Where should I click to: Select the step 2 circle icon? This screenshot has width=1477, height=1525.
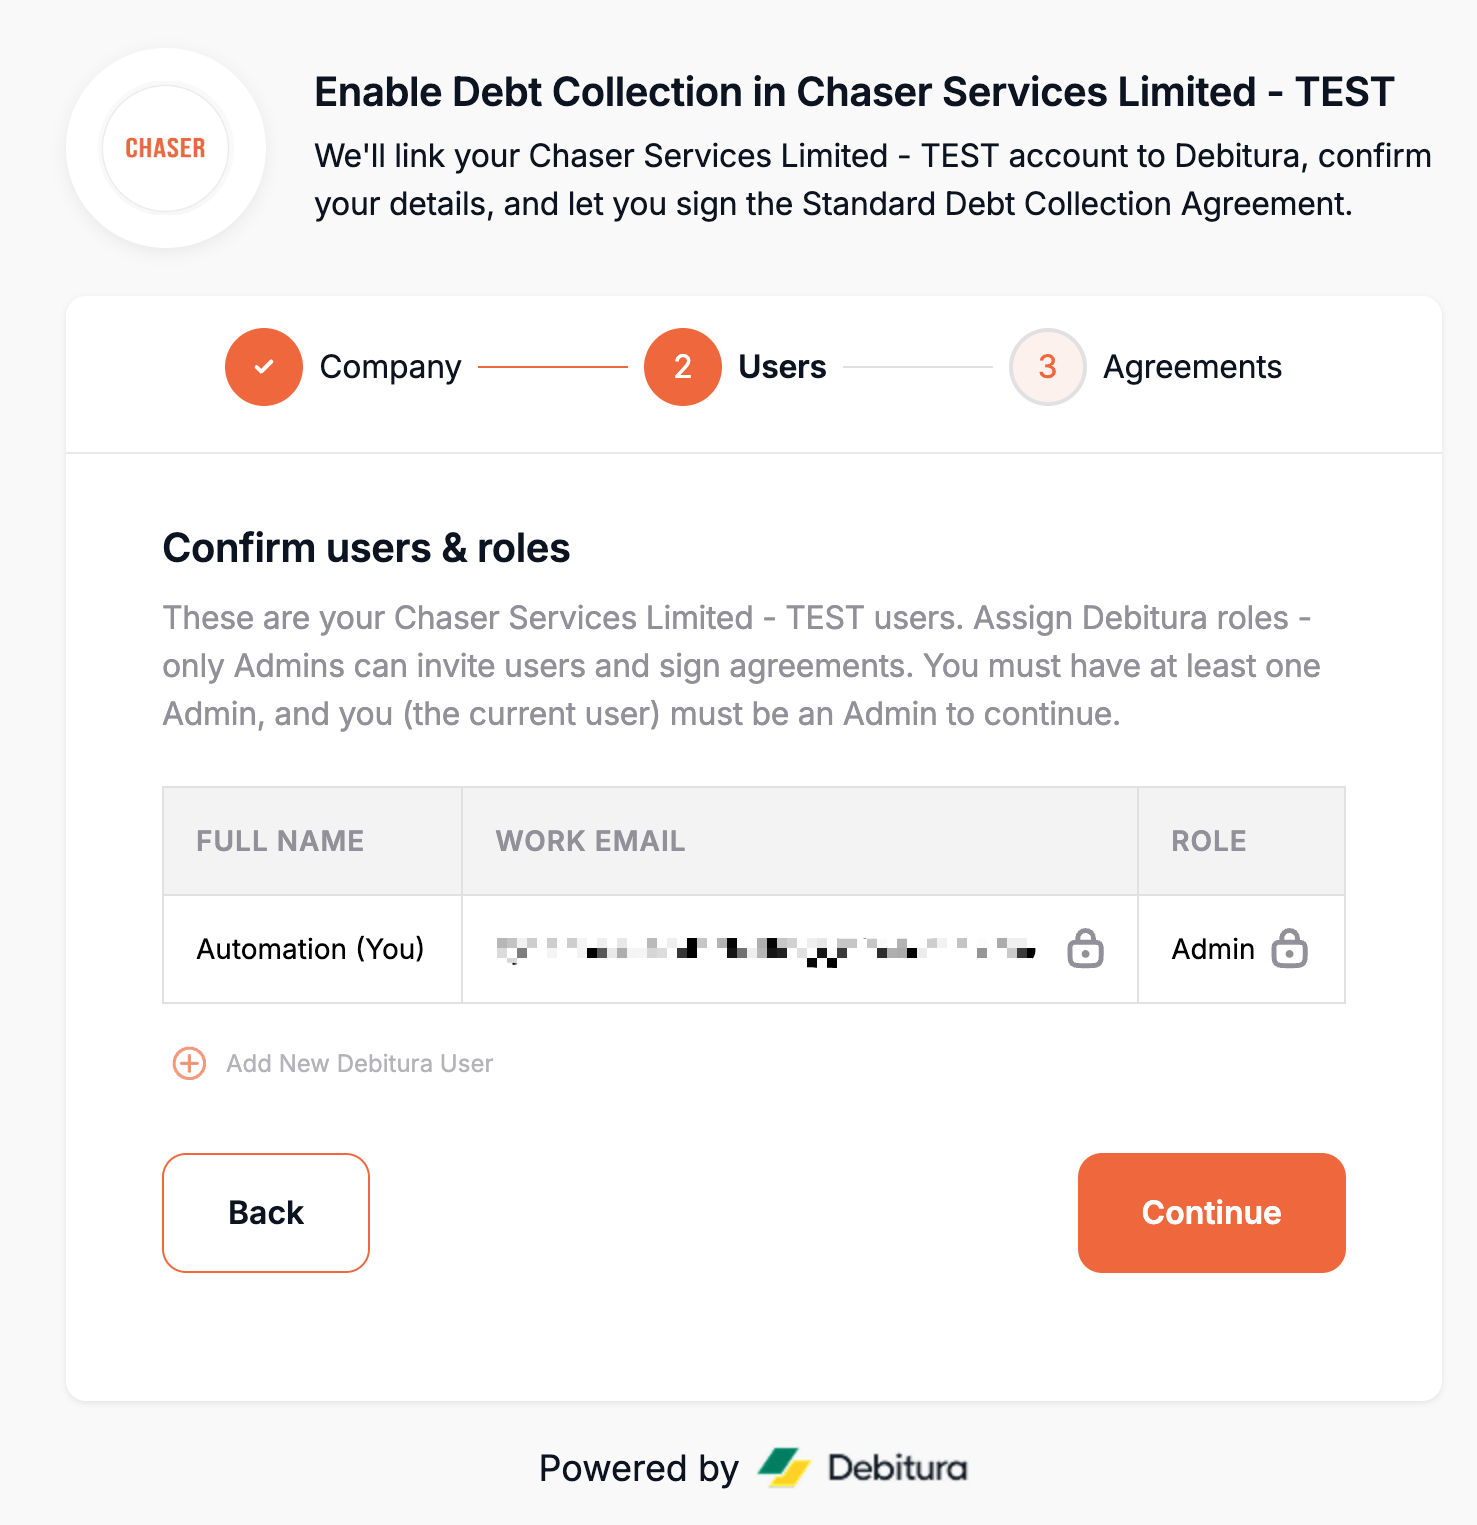pos(683,367)
